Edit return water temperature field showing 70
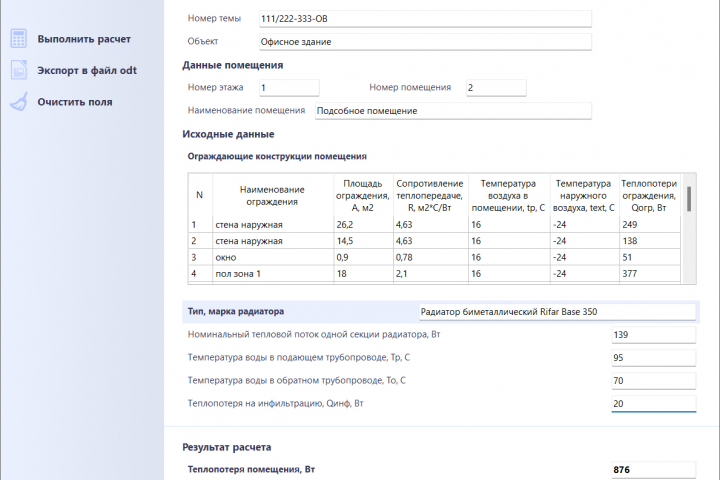The height and width of the screenshot is (480, 720). pos(654,381)
